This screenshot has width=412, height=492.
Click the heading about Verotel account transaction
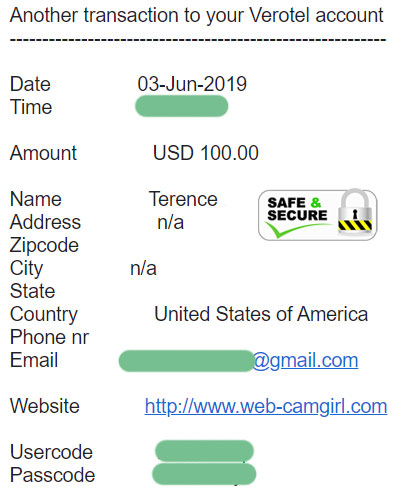click(197, 16)
